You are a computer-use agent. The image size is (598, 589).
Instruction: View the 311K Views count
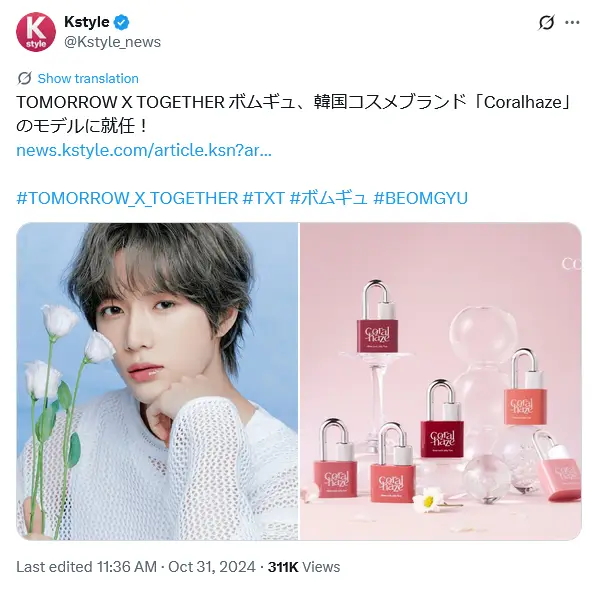pyautogui.click(x=304, y=567)
